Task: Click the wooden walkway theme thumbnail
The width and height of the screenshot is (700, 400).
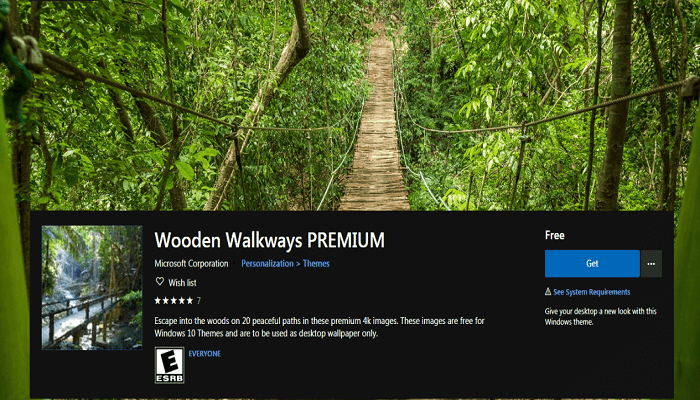Action: tap(92, 287)
